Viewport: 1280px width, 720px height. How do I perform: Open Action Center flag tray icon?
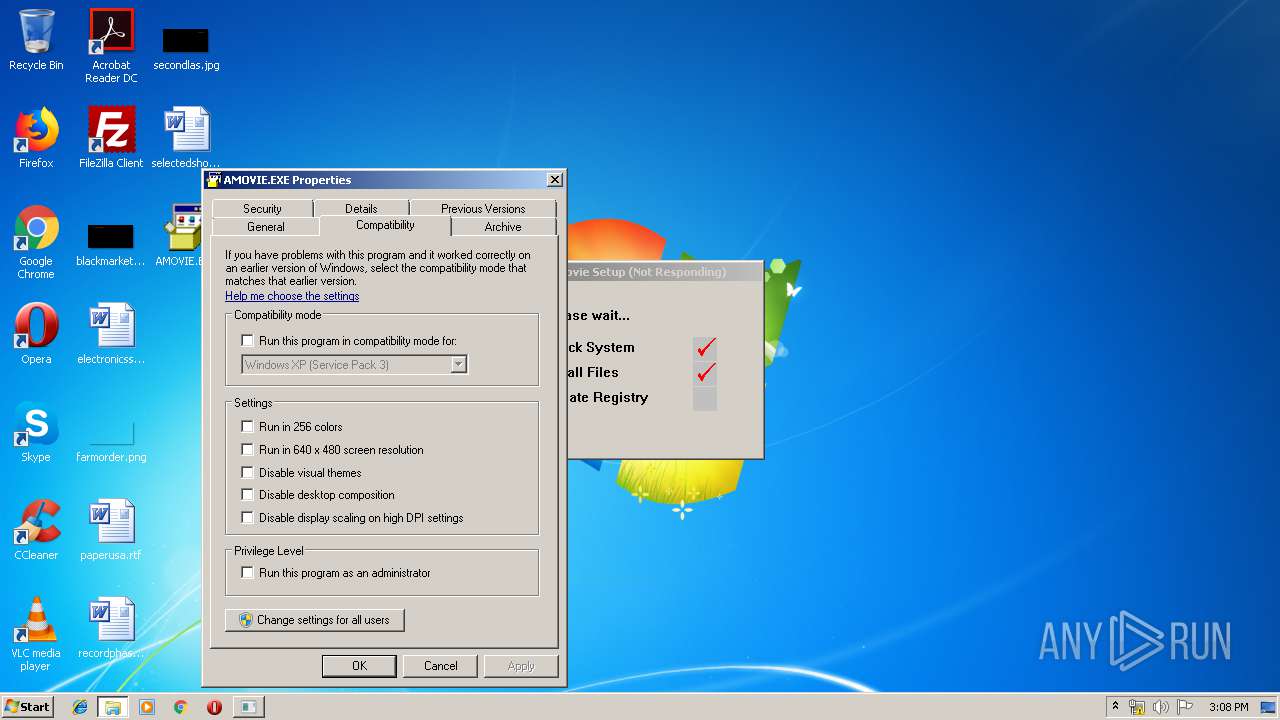point(1185,707)
